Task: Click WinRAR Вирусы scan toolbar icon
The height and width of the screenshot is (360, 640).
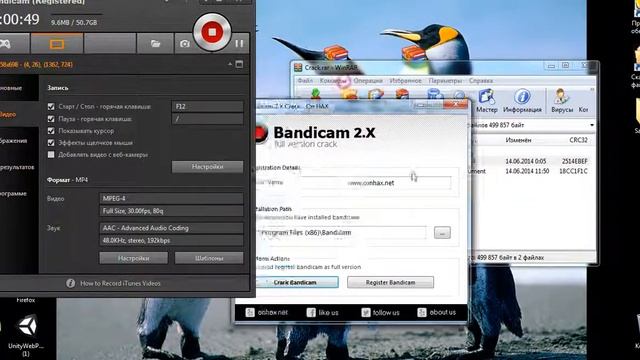Action: [562, 101]
